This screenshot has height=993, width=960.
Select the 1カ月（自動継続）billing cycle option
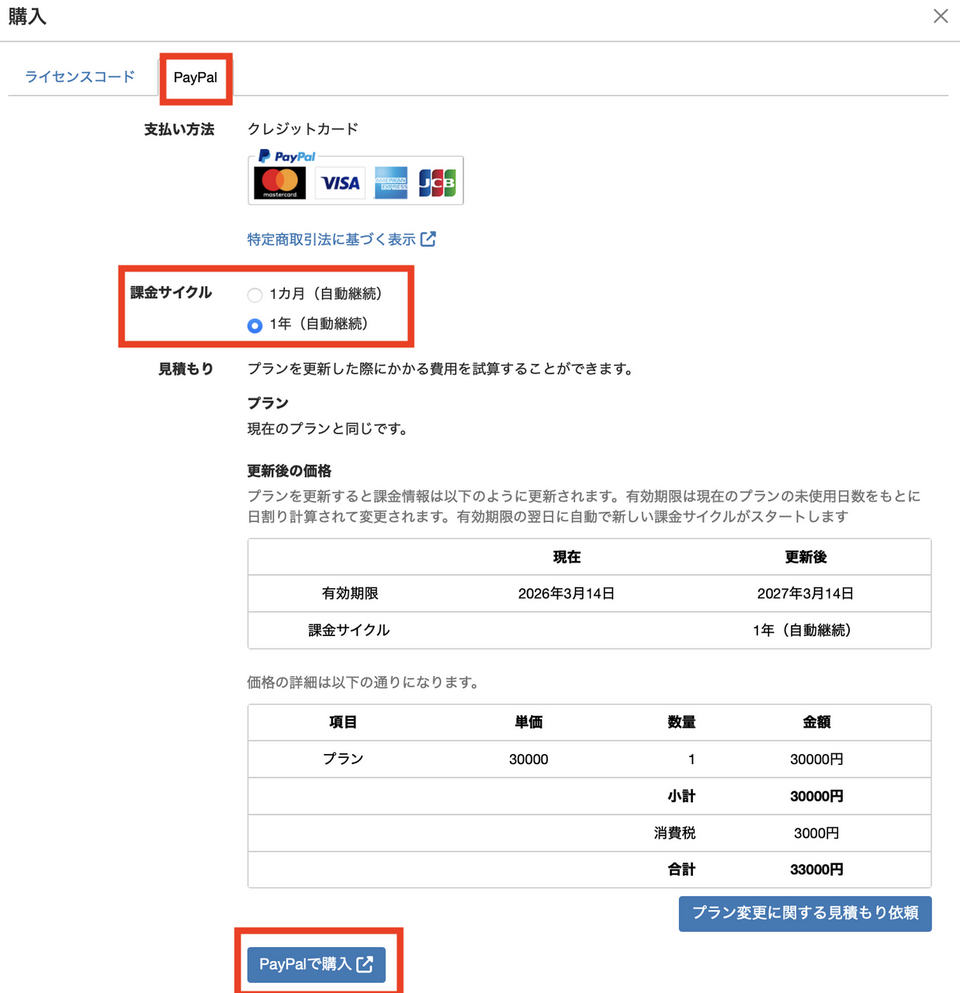(x=254, y=295)
